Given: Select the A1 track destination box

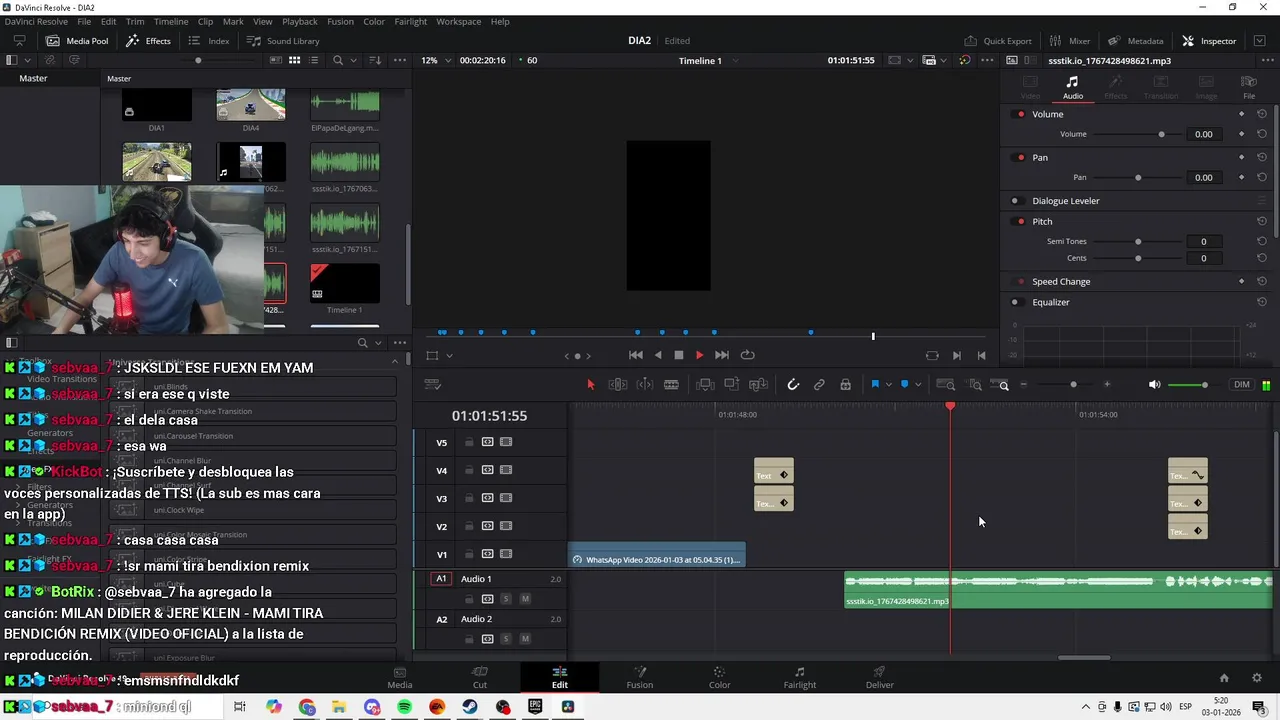Looking at the screenshot, I should coord(441,579).
